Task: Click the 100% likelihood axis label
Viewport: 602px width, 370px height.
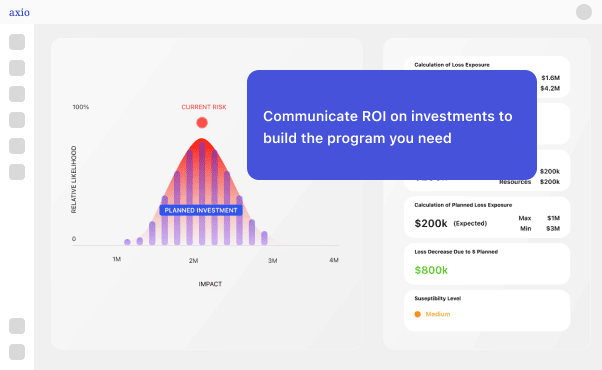Action: [x=81, y=107]
